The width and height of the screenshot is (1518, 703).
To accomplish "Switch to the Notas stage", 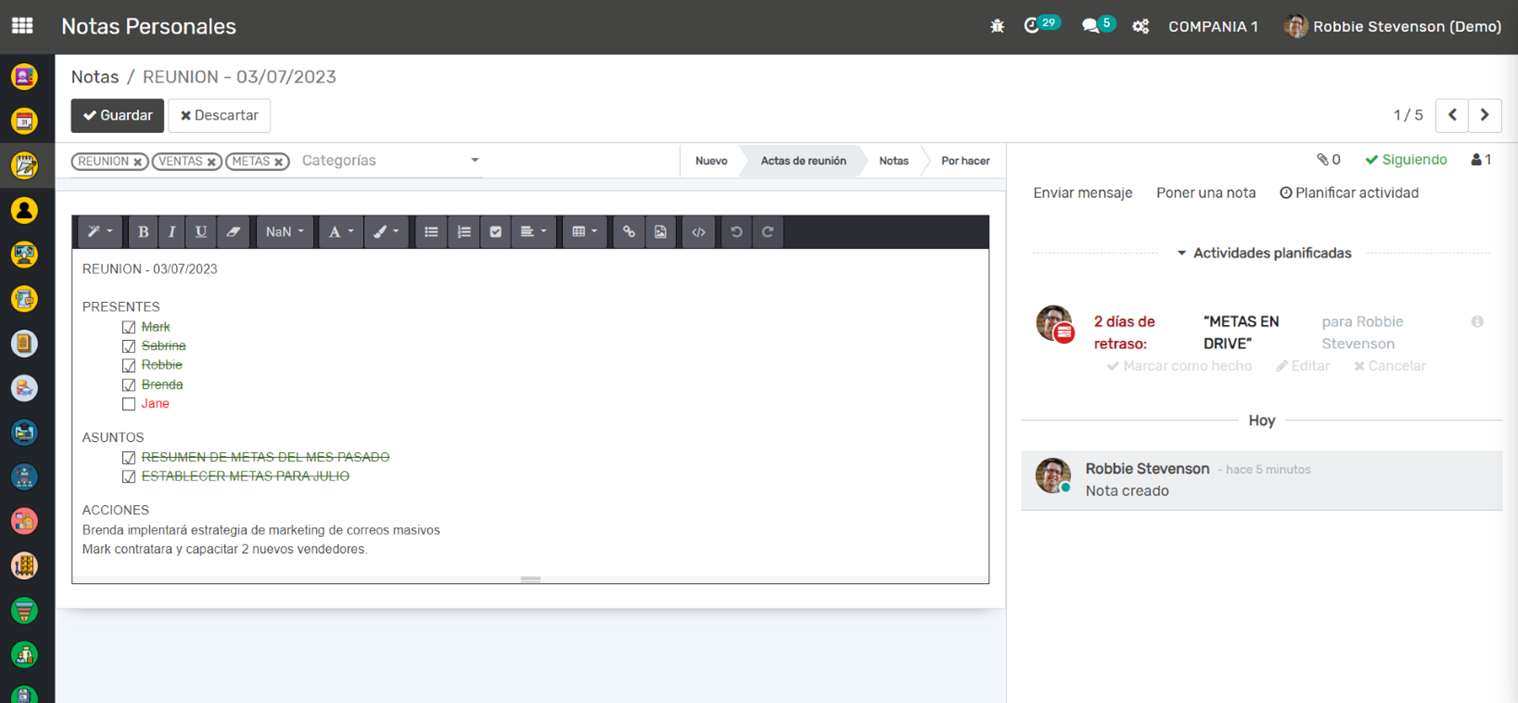I will (x=893, y=161).
